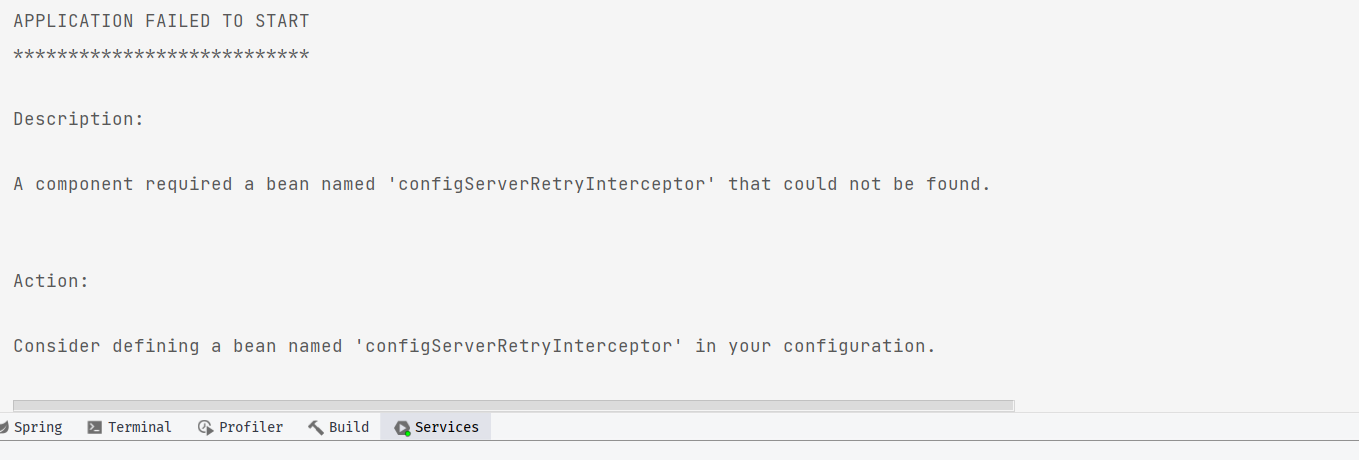Click the Profiler gauge icon
Image resolution: width=1359 pixels, height=460 pixels.
click(205, 427)
